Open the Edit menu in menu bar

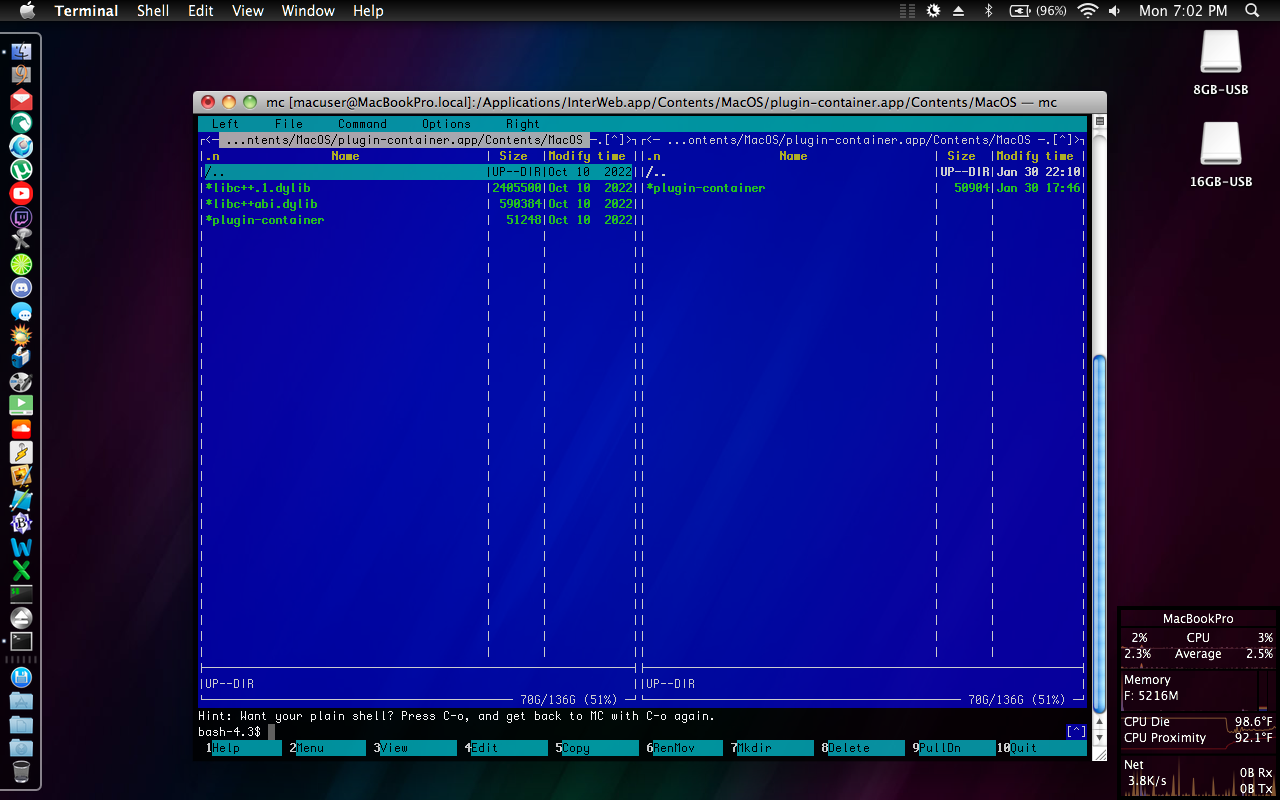[x=201, y=11]
